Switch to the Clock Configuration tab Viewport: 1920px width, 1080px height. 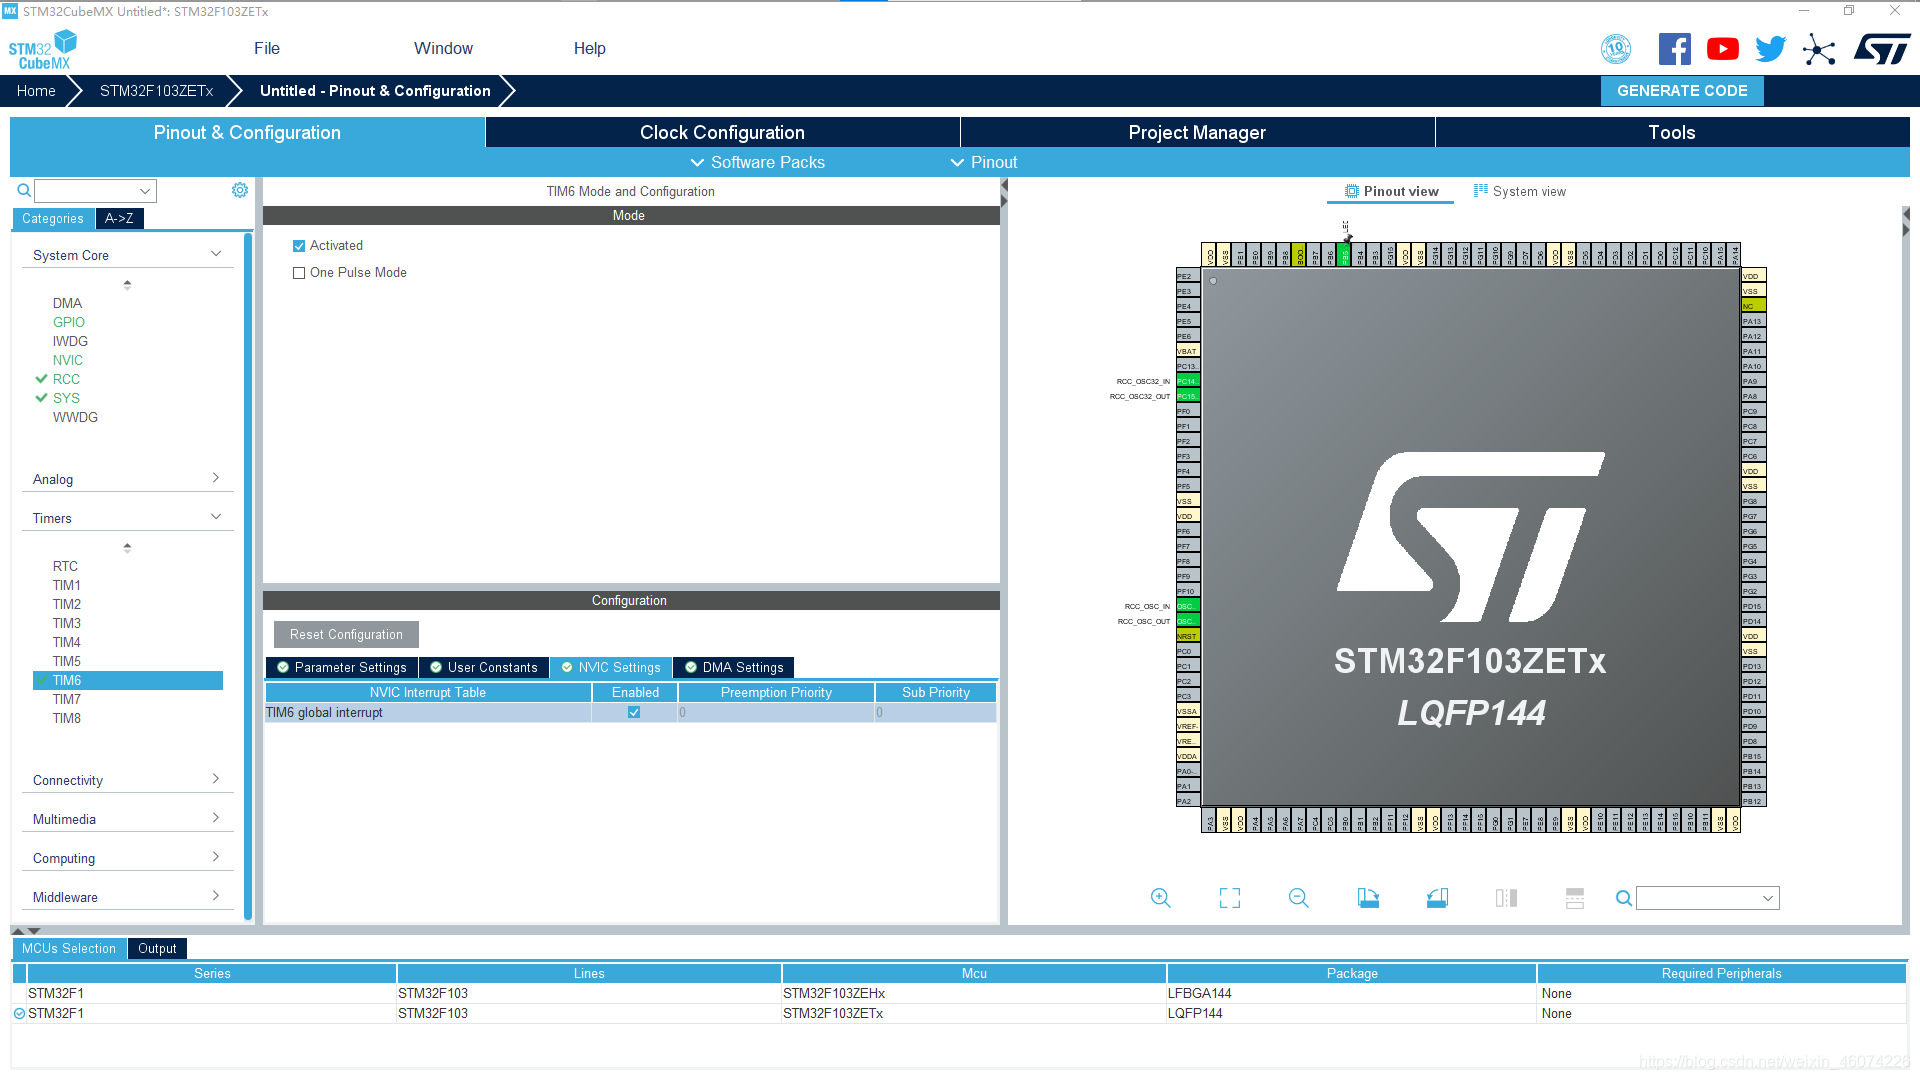[722, 133]
